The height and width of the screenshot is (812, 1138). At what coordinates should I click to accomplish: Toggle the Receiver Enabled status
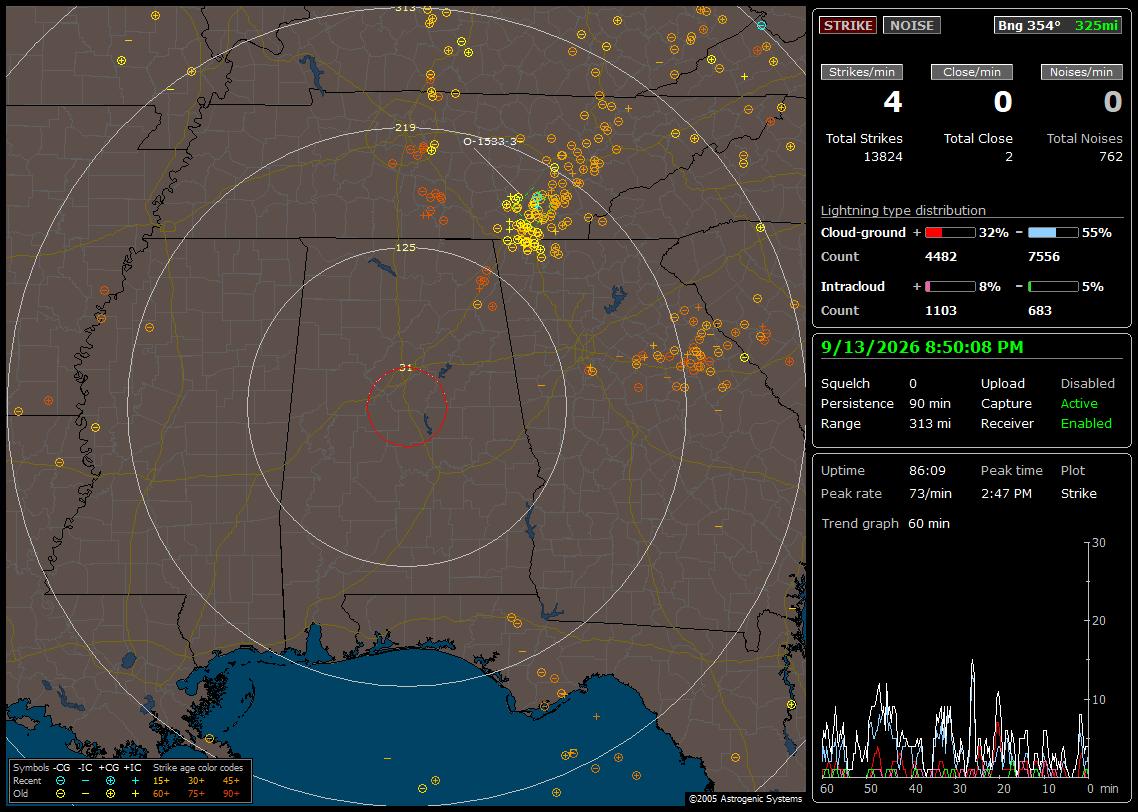click(1086, 424)
